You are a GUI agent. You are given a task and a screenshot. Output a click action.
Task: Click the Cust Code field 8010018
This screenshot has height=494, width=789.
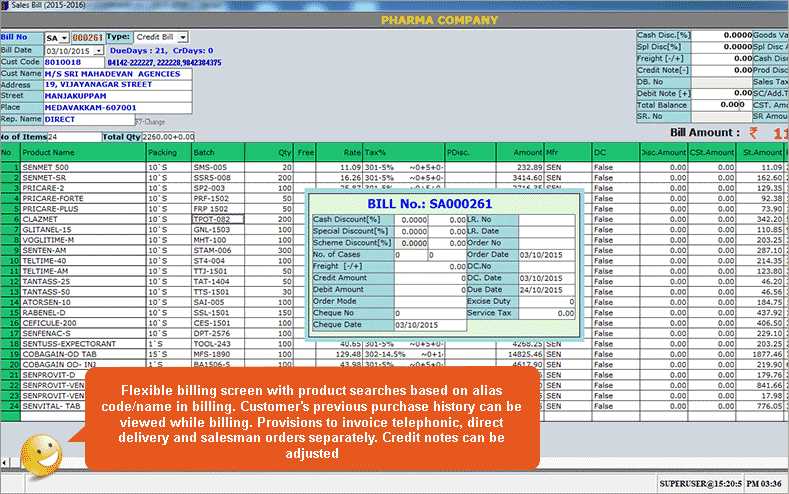click(x=73, y=62)
